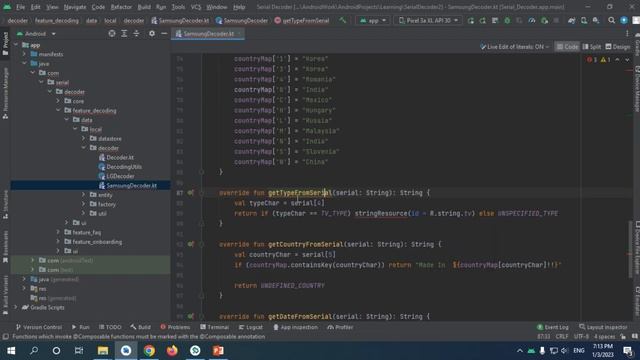Screen dimensions: 640x360
Task: Open the Profiler gauge icon in toolbar
Action: pos(532,20)
